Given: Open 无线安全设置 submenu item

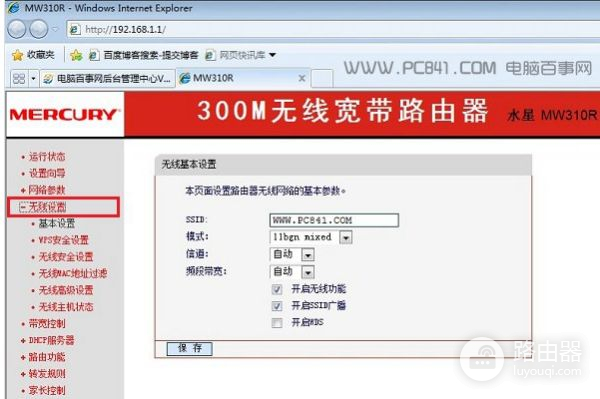Looking at the screenshot, I should point(66,257).
